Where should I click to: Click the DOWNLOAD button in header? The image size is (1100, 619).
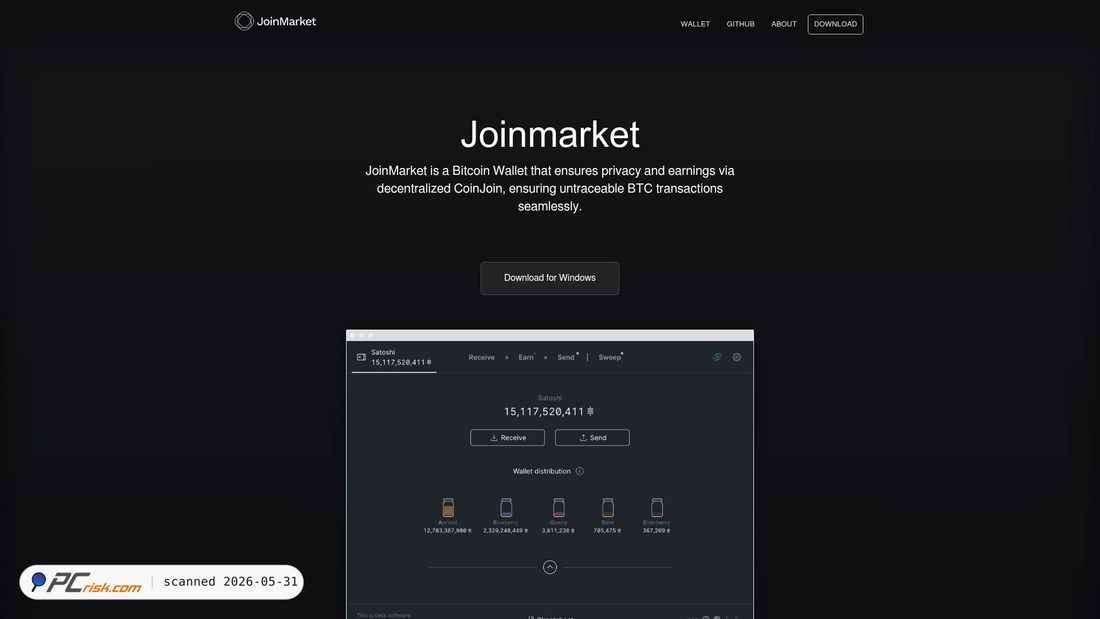[835, 24]
